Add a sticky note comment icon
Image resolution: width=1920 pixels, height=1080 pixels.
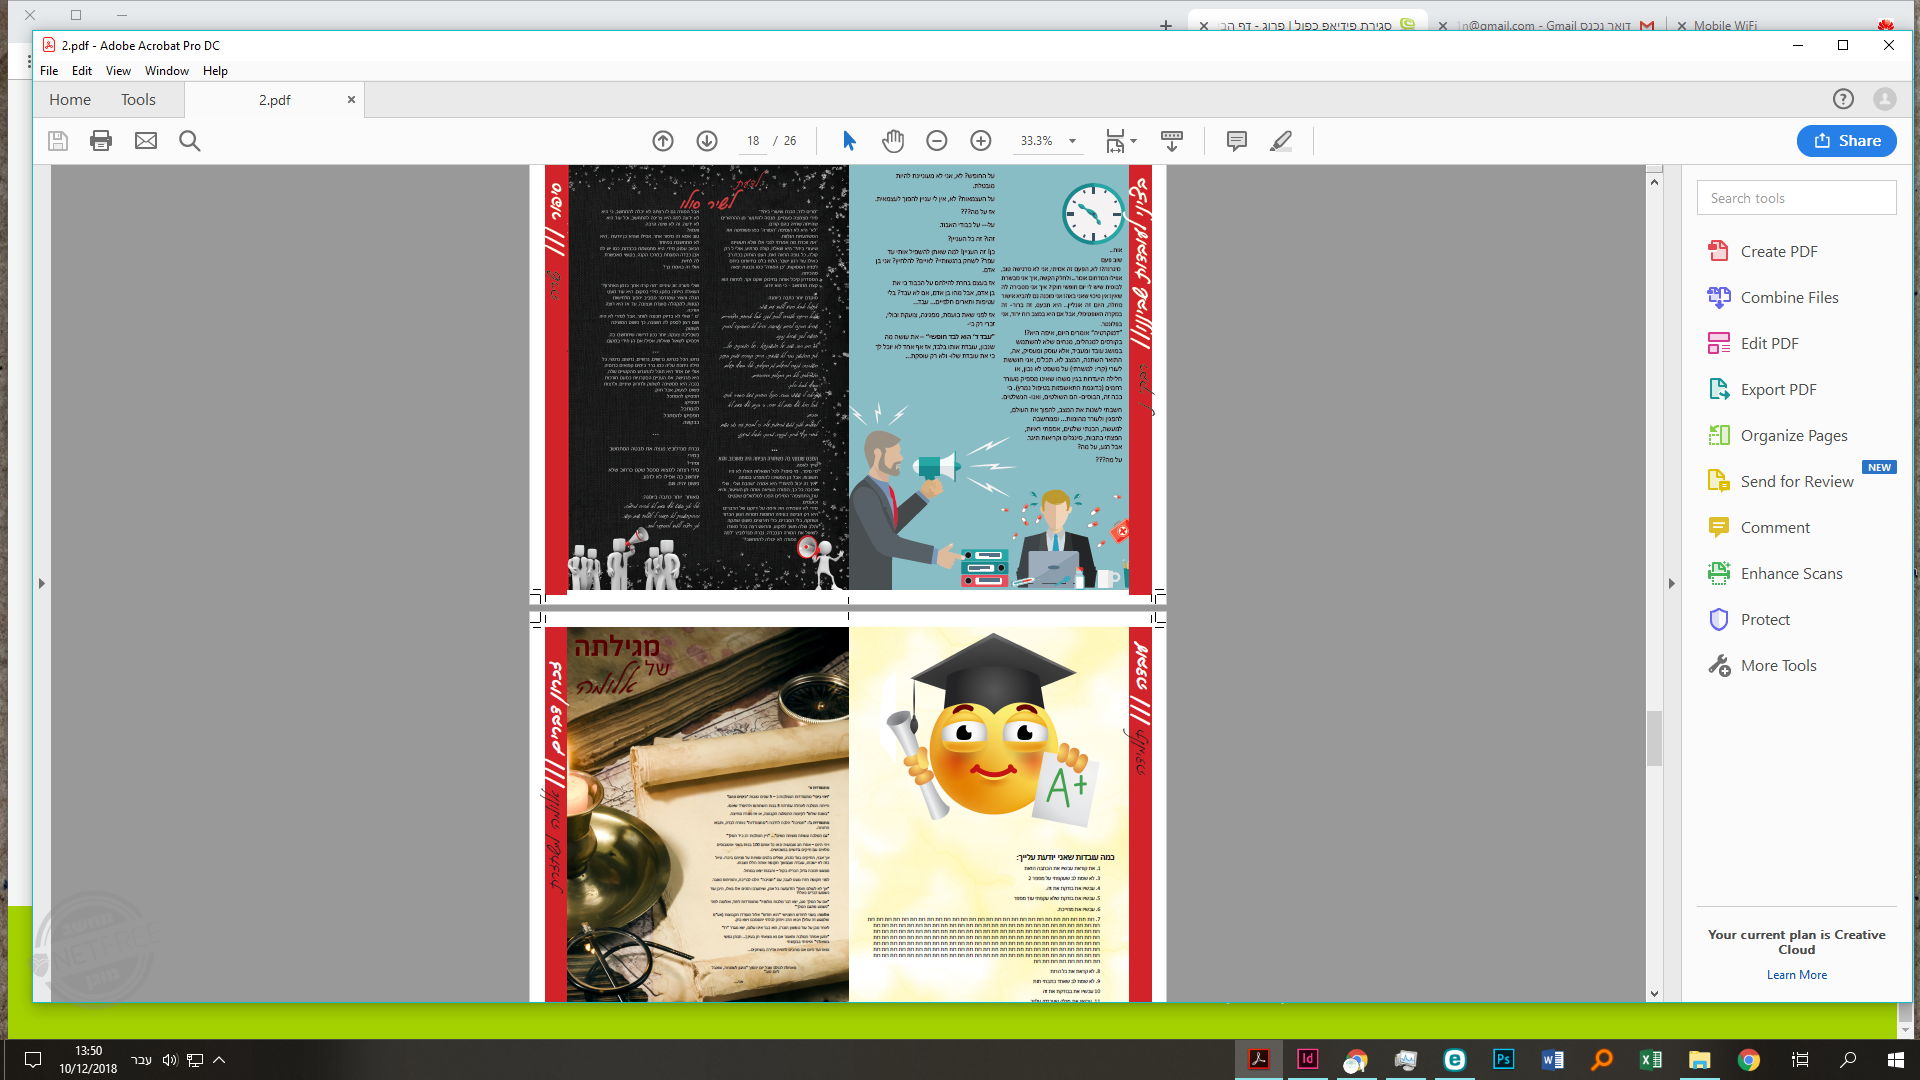coord(1237,141)
